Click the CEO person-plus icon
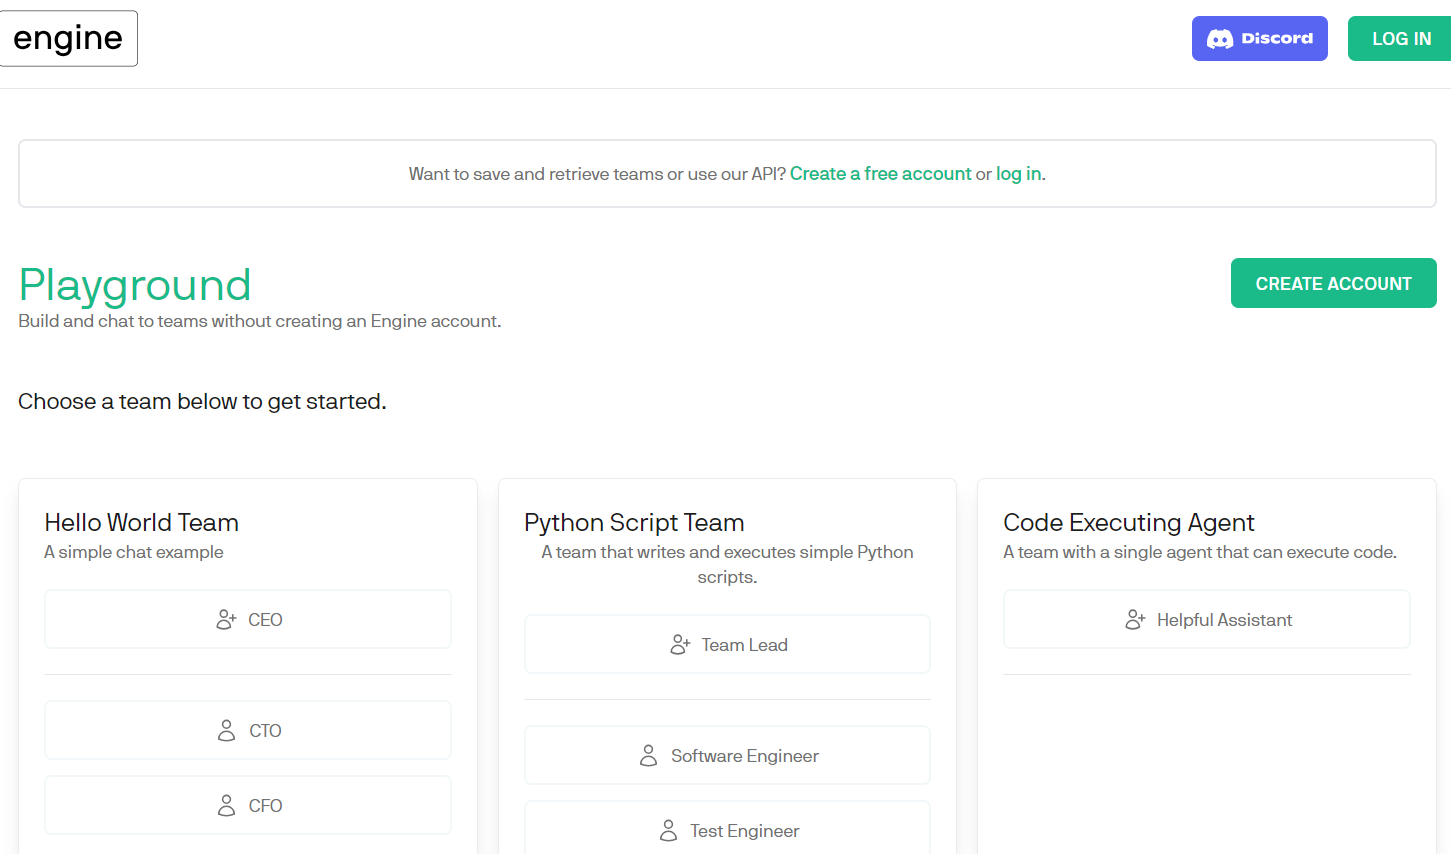Image resolution: width=1451 pixels, height=854 pixels. [226, 620]
